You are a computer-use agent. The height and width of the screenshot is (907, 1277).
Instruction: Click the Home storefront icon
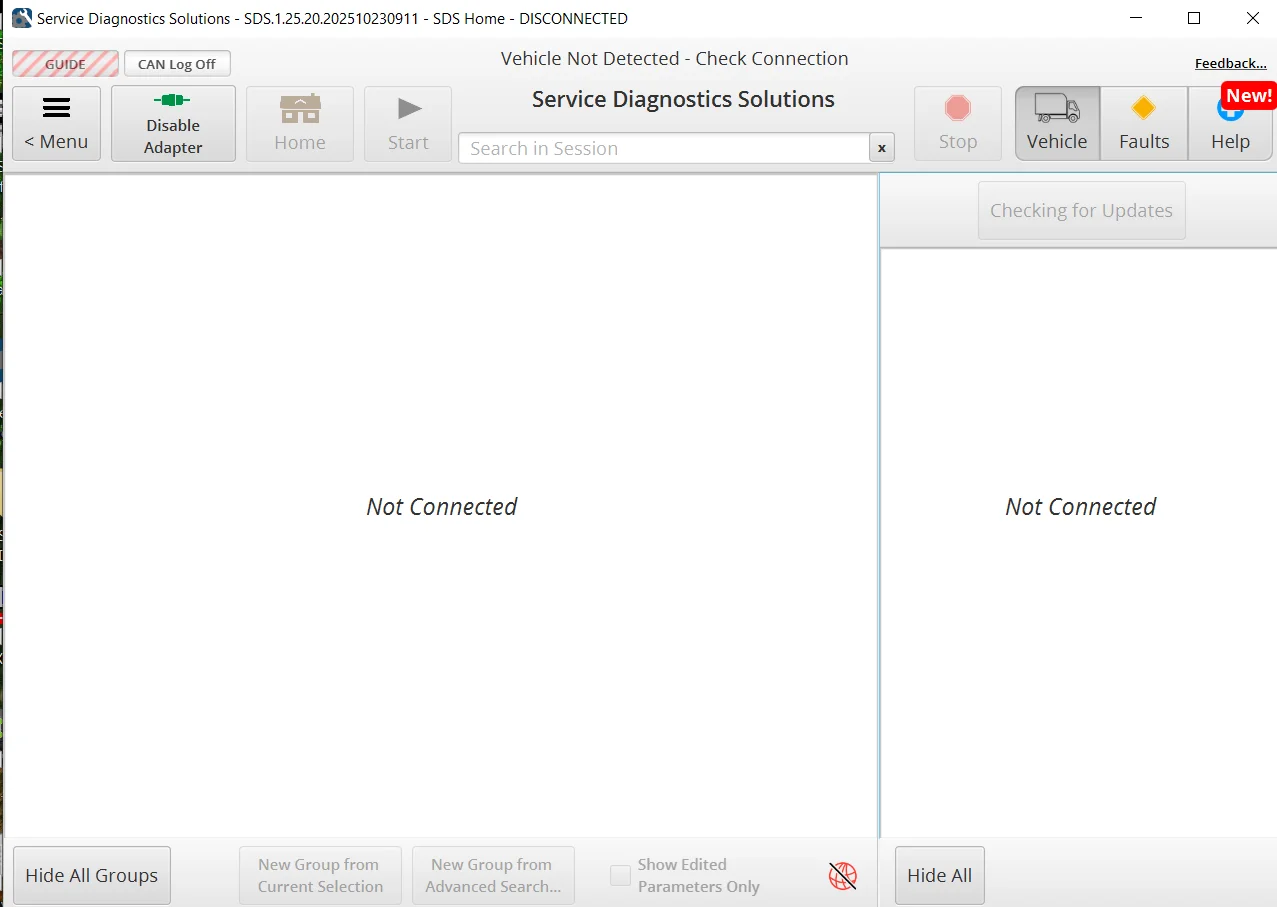point(299,107)
